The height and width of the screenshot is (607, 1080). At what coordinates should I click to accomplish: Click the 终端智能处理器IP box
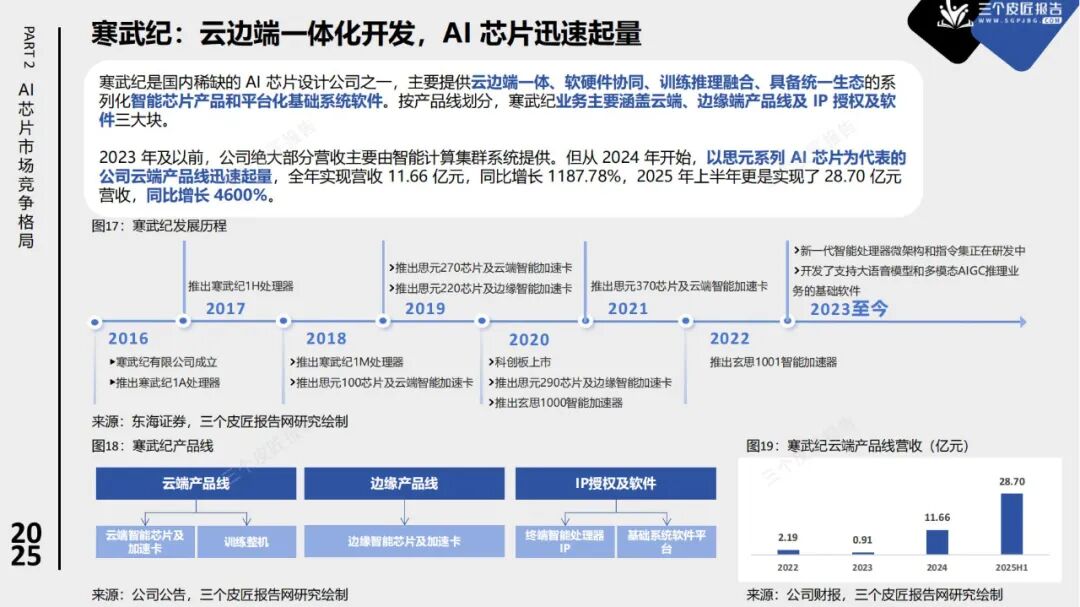(565, 542)
